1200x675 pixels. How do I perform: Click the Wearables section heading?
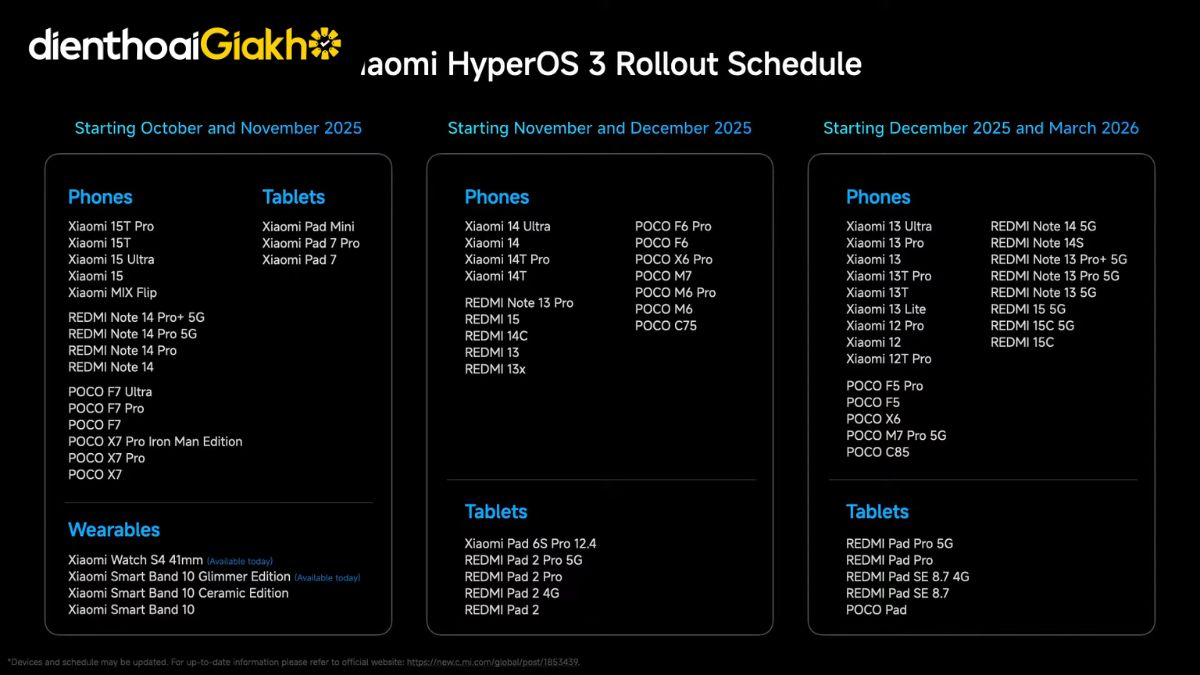coord(114,530)
